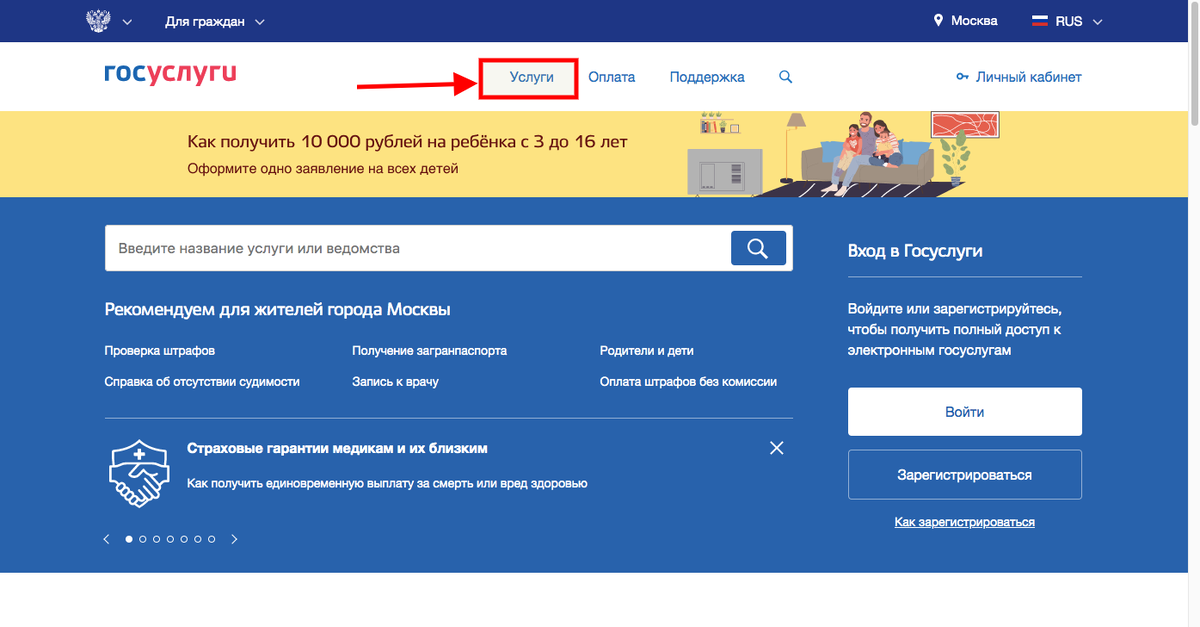
Task: Click the Russian flag language icon
Action: pyautogui.click(x=1040, y=19)
